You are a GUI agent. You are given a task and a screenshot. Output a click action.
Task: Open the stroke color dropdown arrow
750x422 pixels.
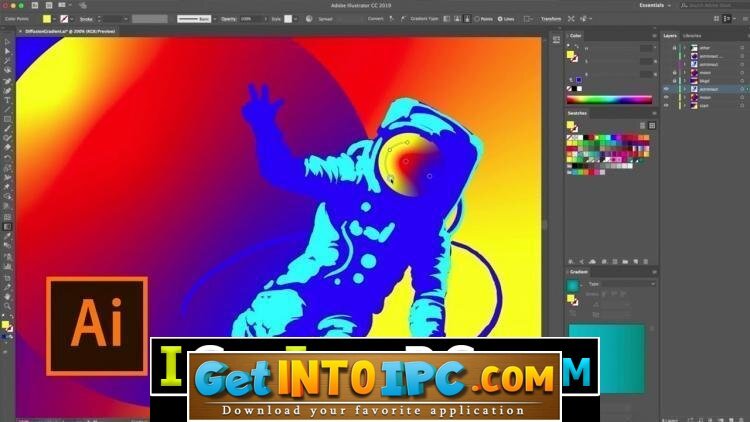pyautogui.click(x=72, y=19)
